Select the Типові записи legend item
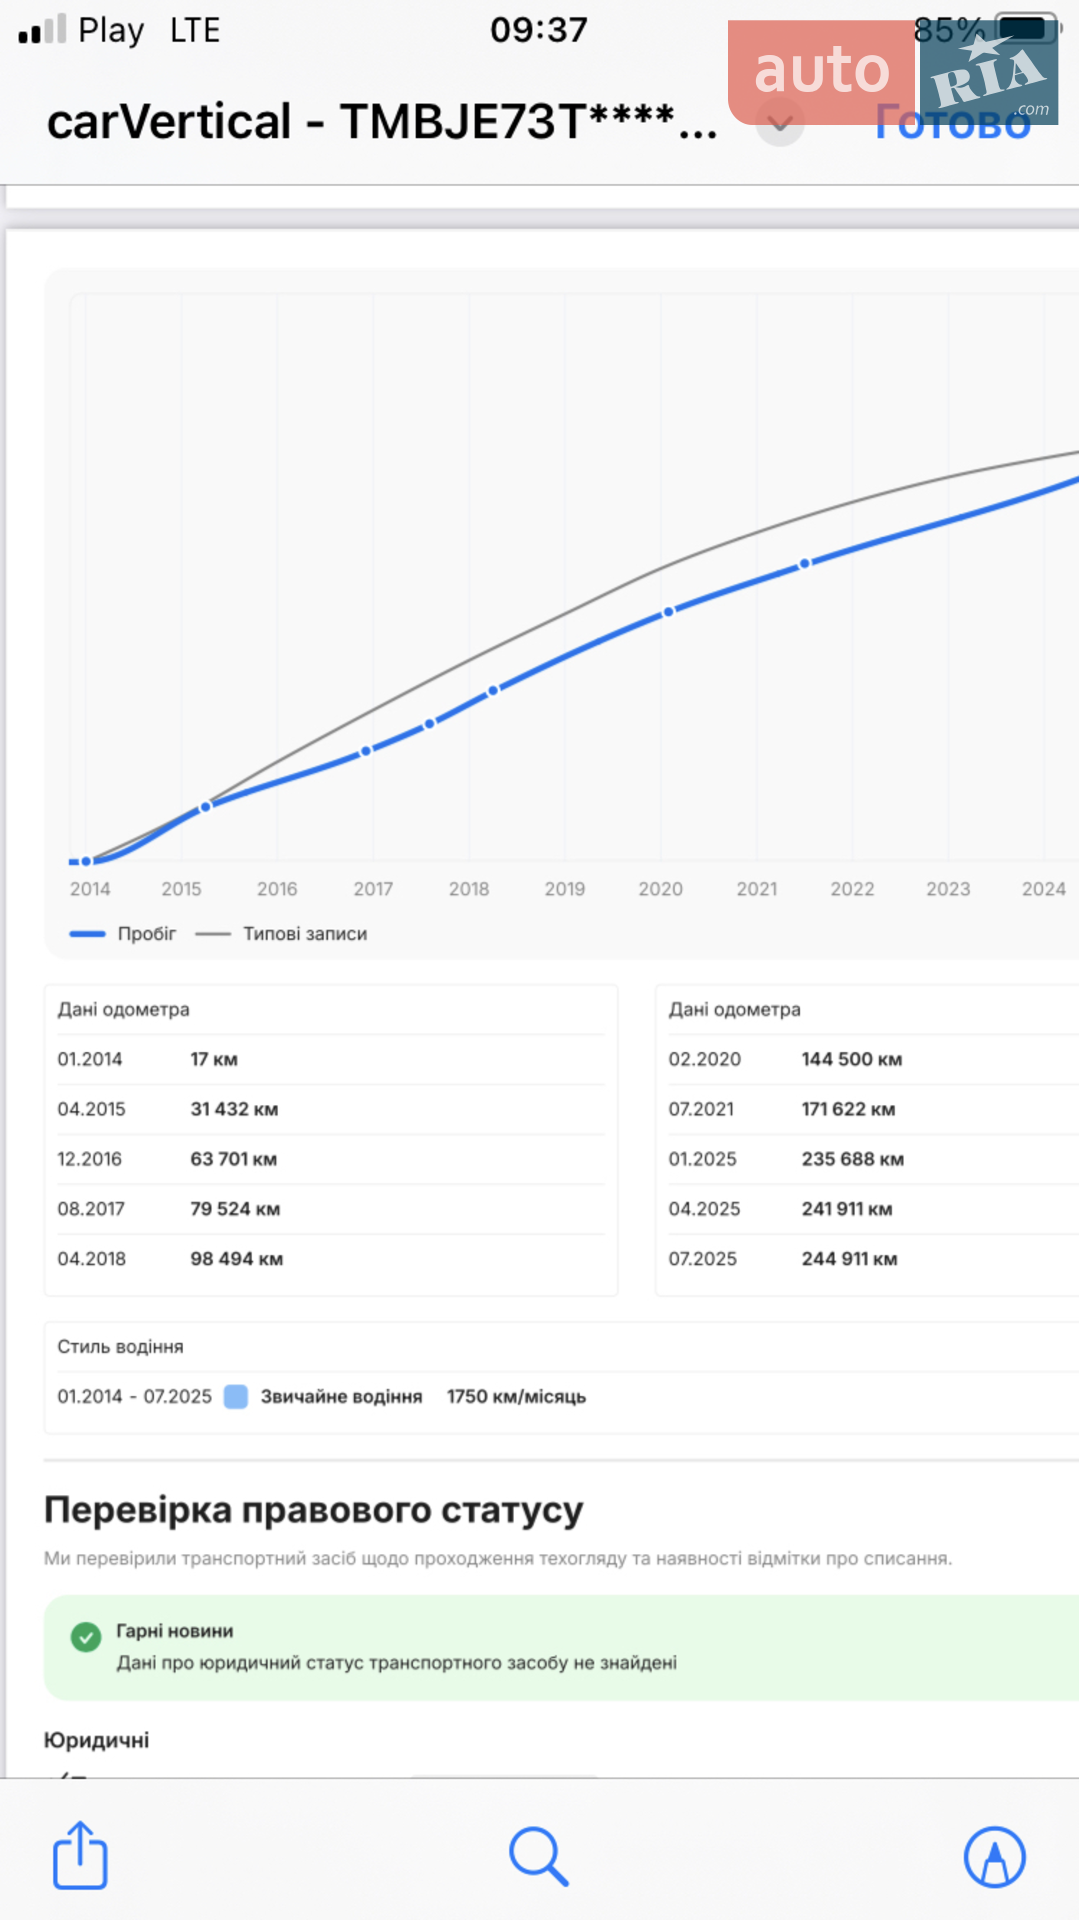The height and width of the screenshot is (1920, 1079). tap(281, 933)
